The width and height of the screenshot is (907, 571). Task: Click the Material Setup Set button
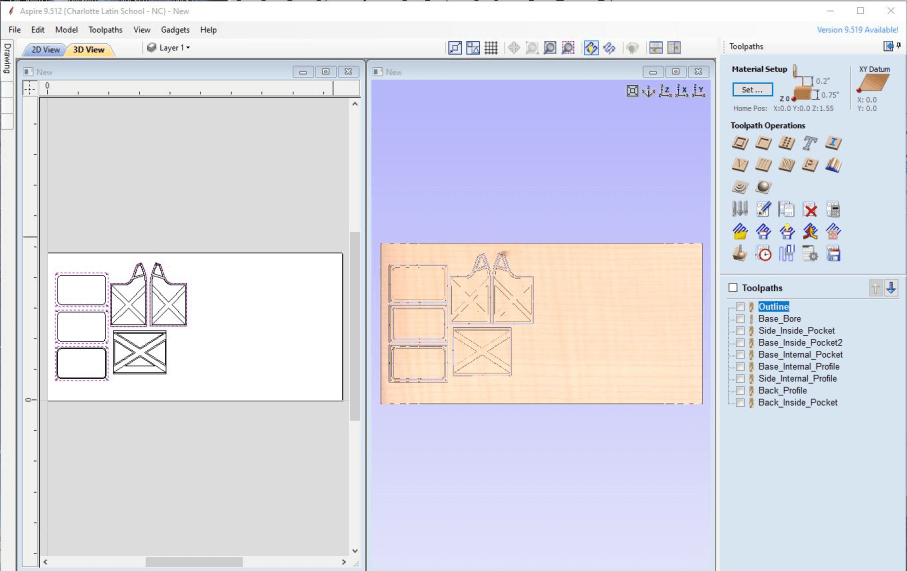pos(752,89)
